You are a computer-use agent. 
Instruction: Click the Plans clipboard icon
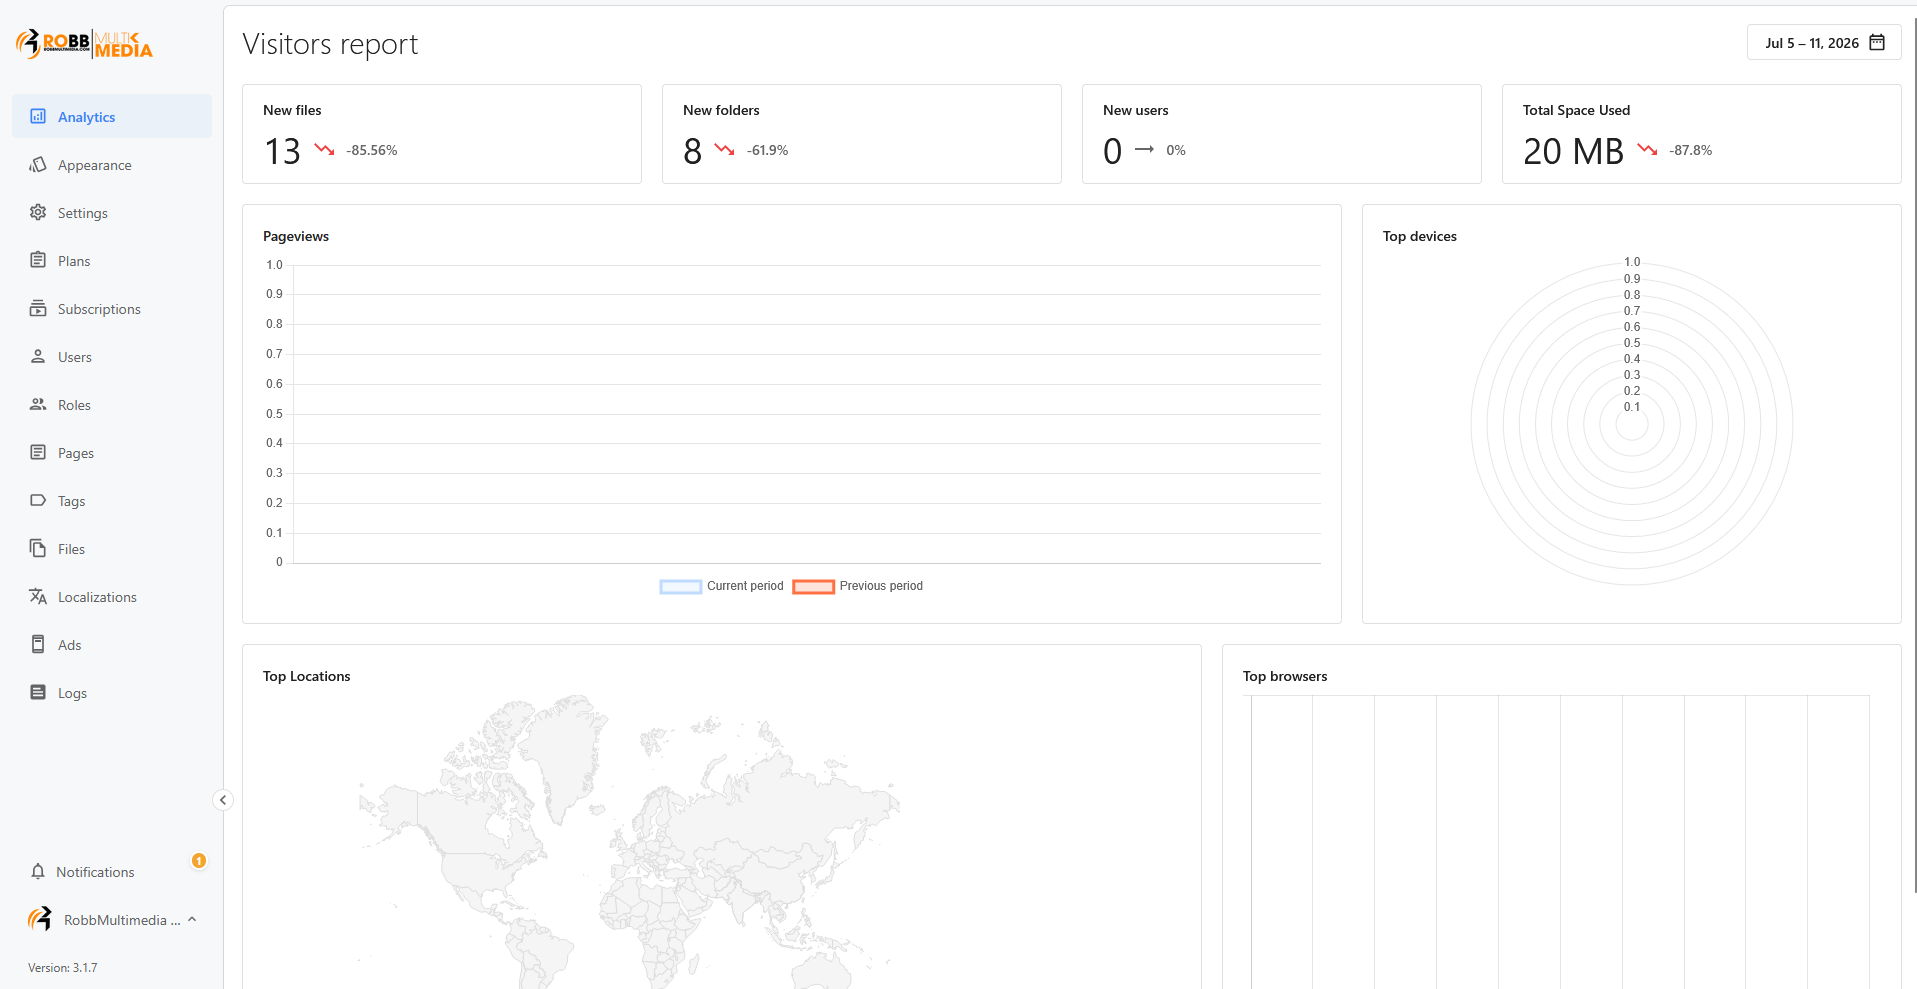click(x=38, y=260)
